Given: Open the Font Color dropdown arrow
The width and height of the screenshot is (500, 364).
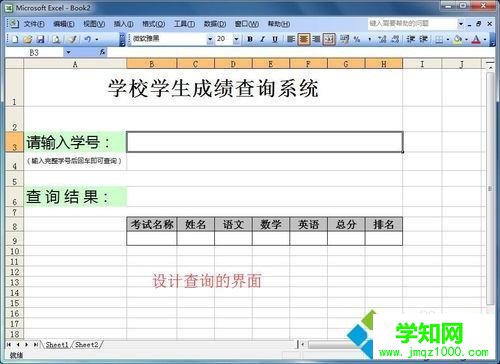Looking at the screenshot, I should pyautogui.click(x=485, y=39).
